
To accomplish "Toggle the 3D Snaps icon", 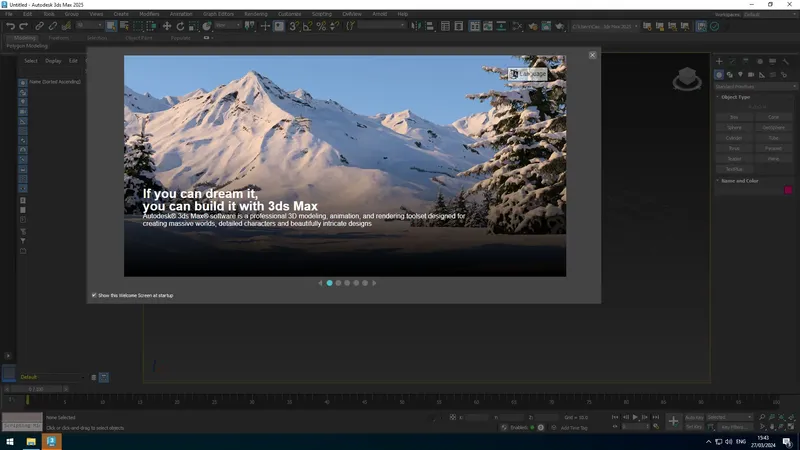I will [x=294, y=26].
